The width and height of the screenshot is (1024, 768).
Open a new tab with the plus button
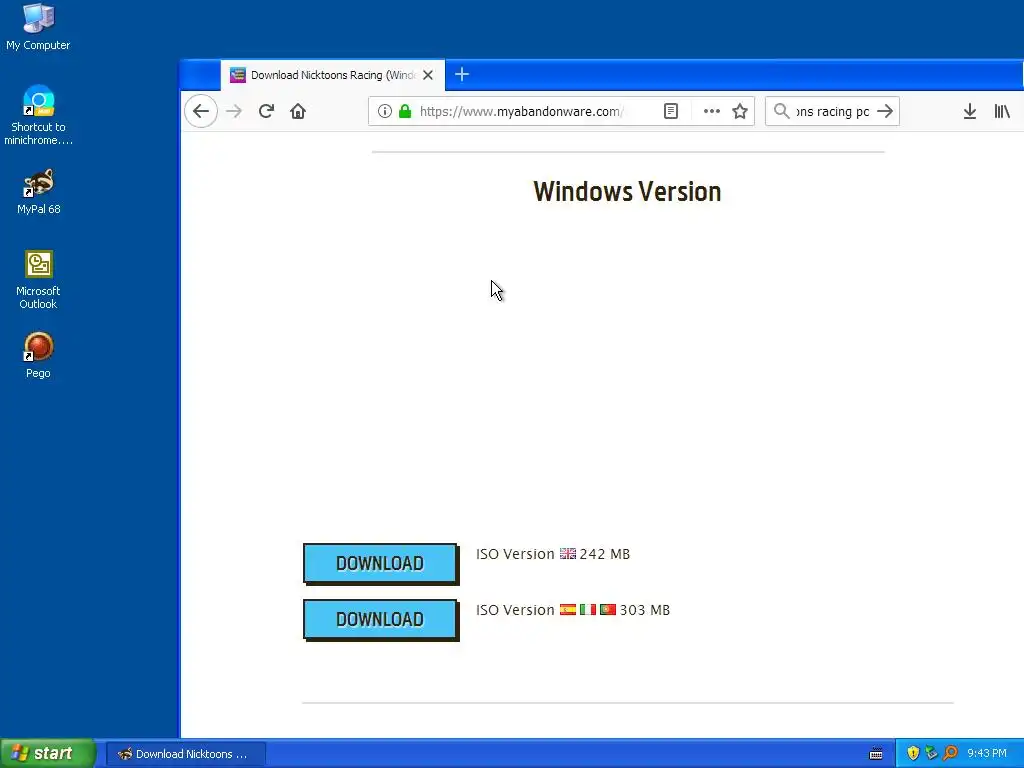click(462, 74)
